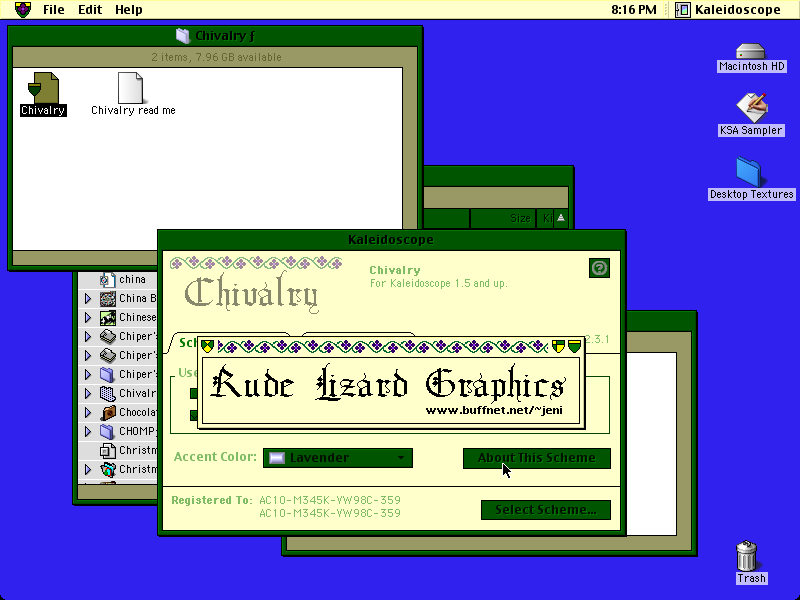The width and height of the screenshot is (800, 600).
Task: Open the Edit menu
Action: click(90, 9)
